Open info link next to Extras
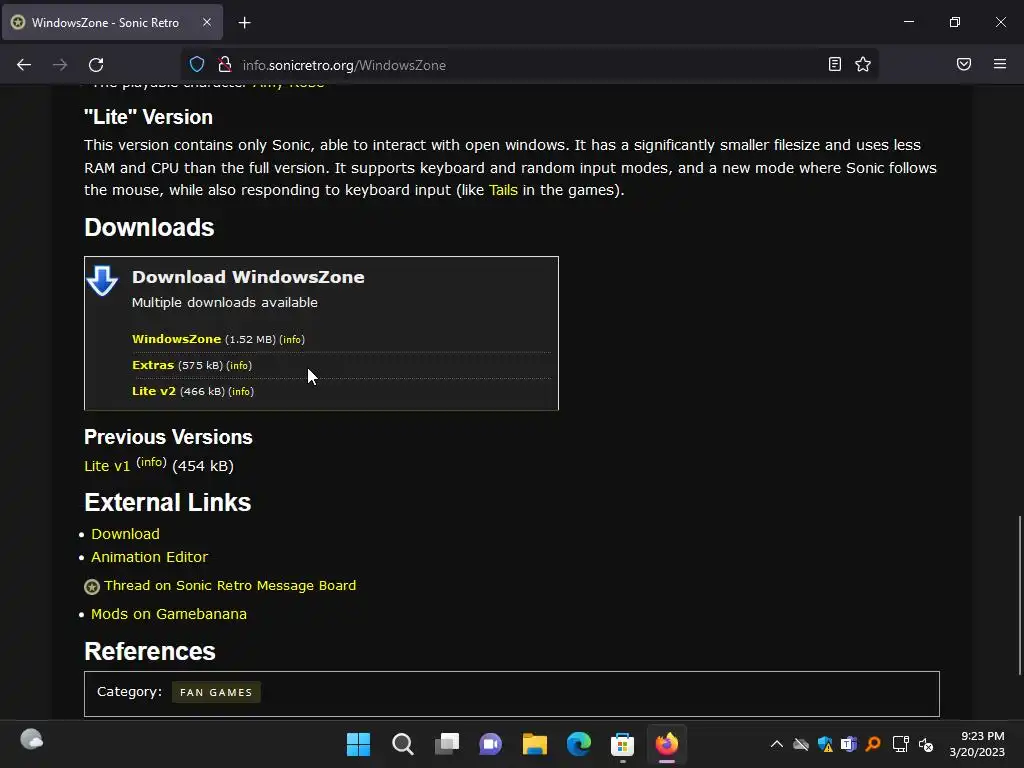1024x768 pixels. (x=239, y=366)
